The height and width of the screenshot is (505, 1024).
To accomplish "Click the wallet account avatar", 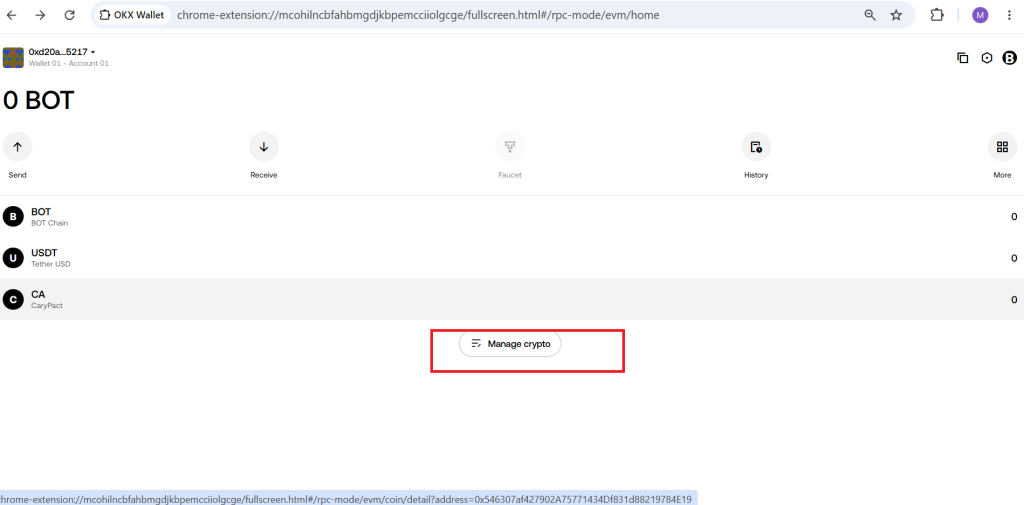I will 13,57.
